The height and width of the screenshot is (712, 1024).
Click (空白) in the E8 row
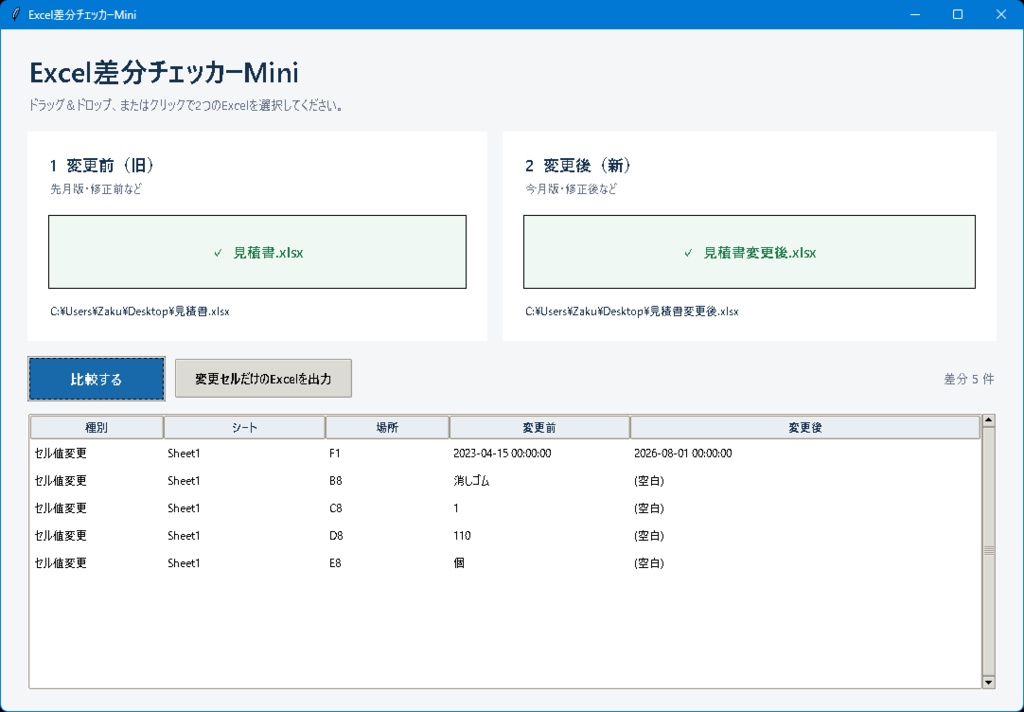tap(648, 563)
